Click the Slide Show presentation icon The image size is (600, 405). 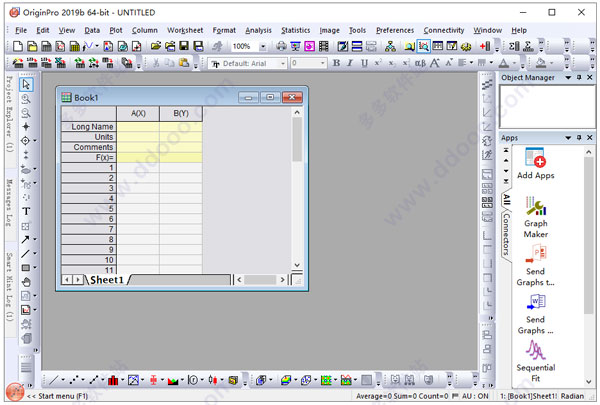pos(295,46)
